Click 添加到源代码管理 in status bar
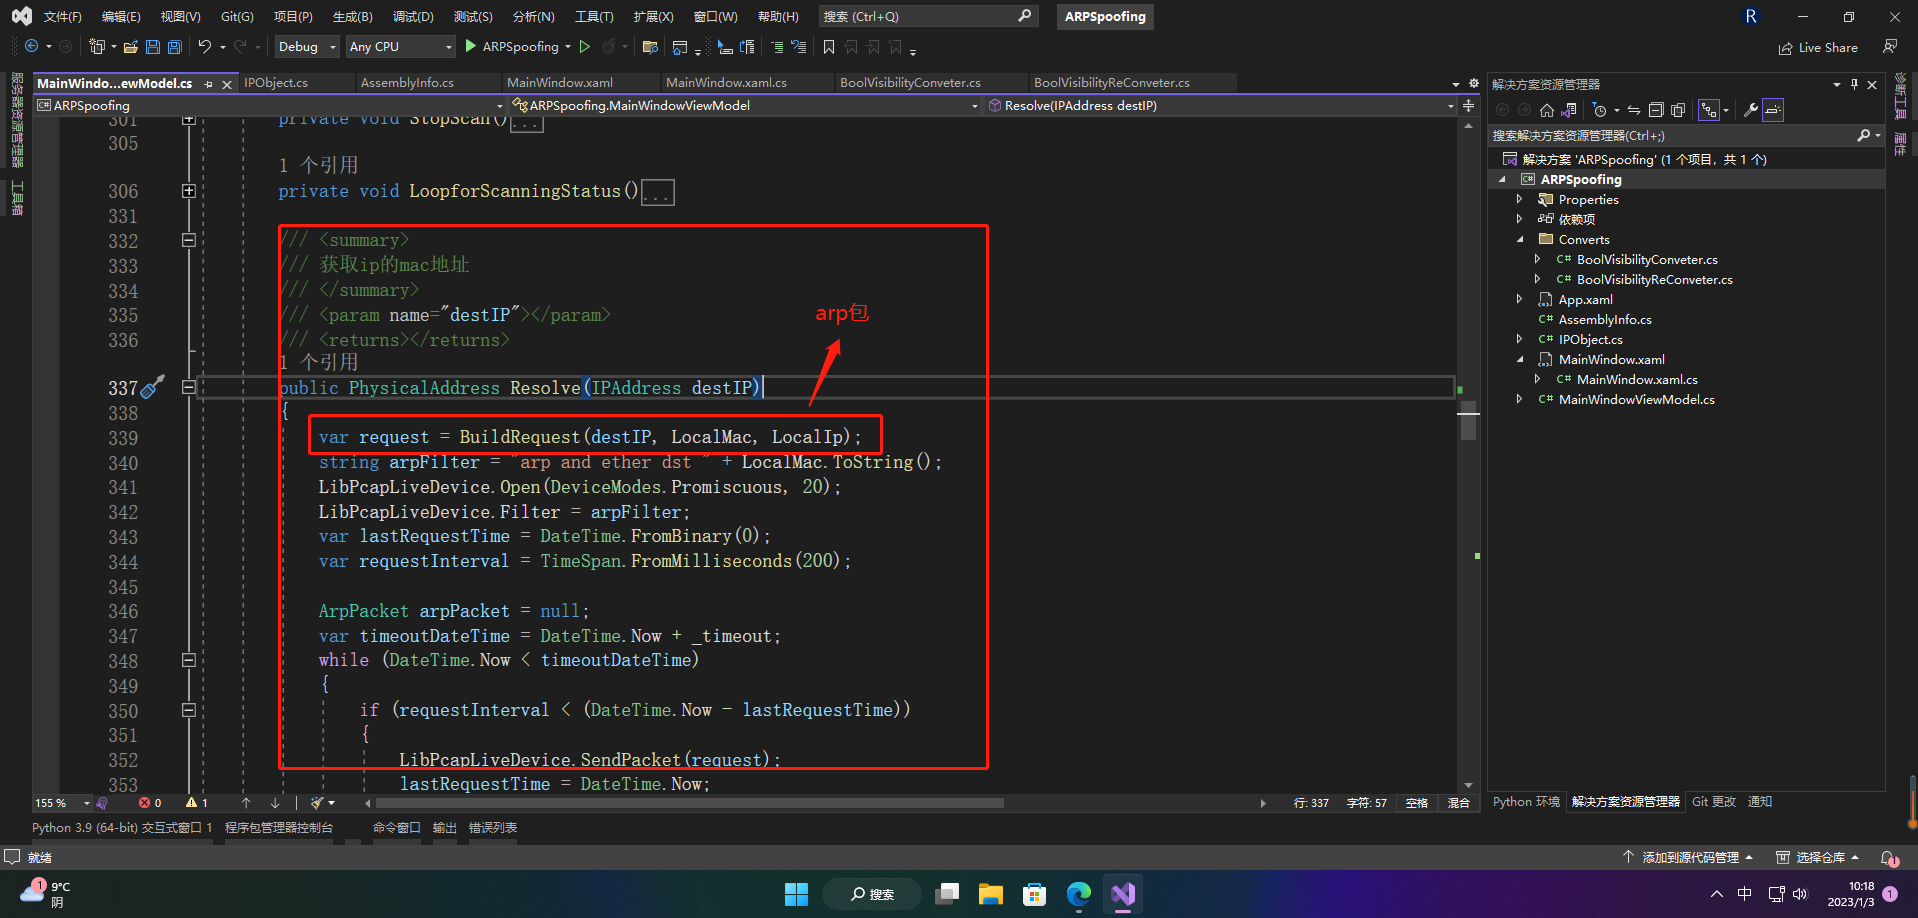This screenshot has height=918, width=1918. pos(1688,857)
